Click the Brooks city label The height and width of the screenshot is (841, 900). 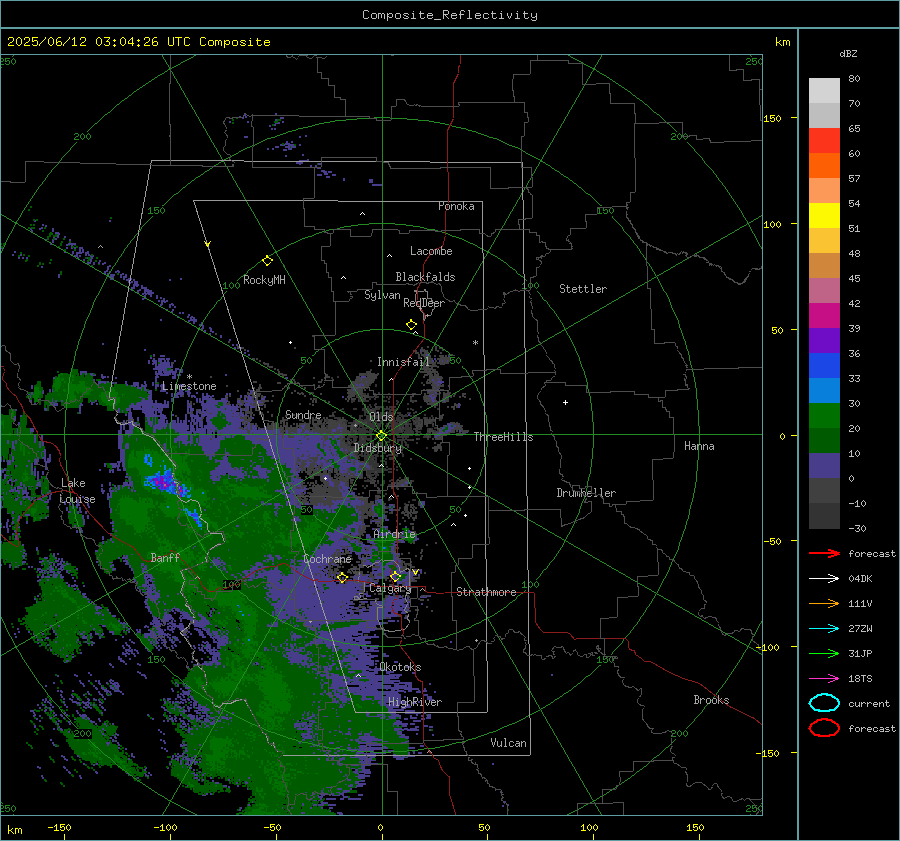(x=711, y=700)
